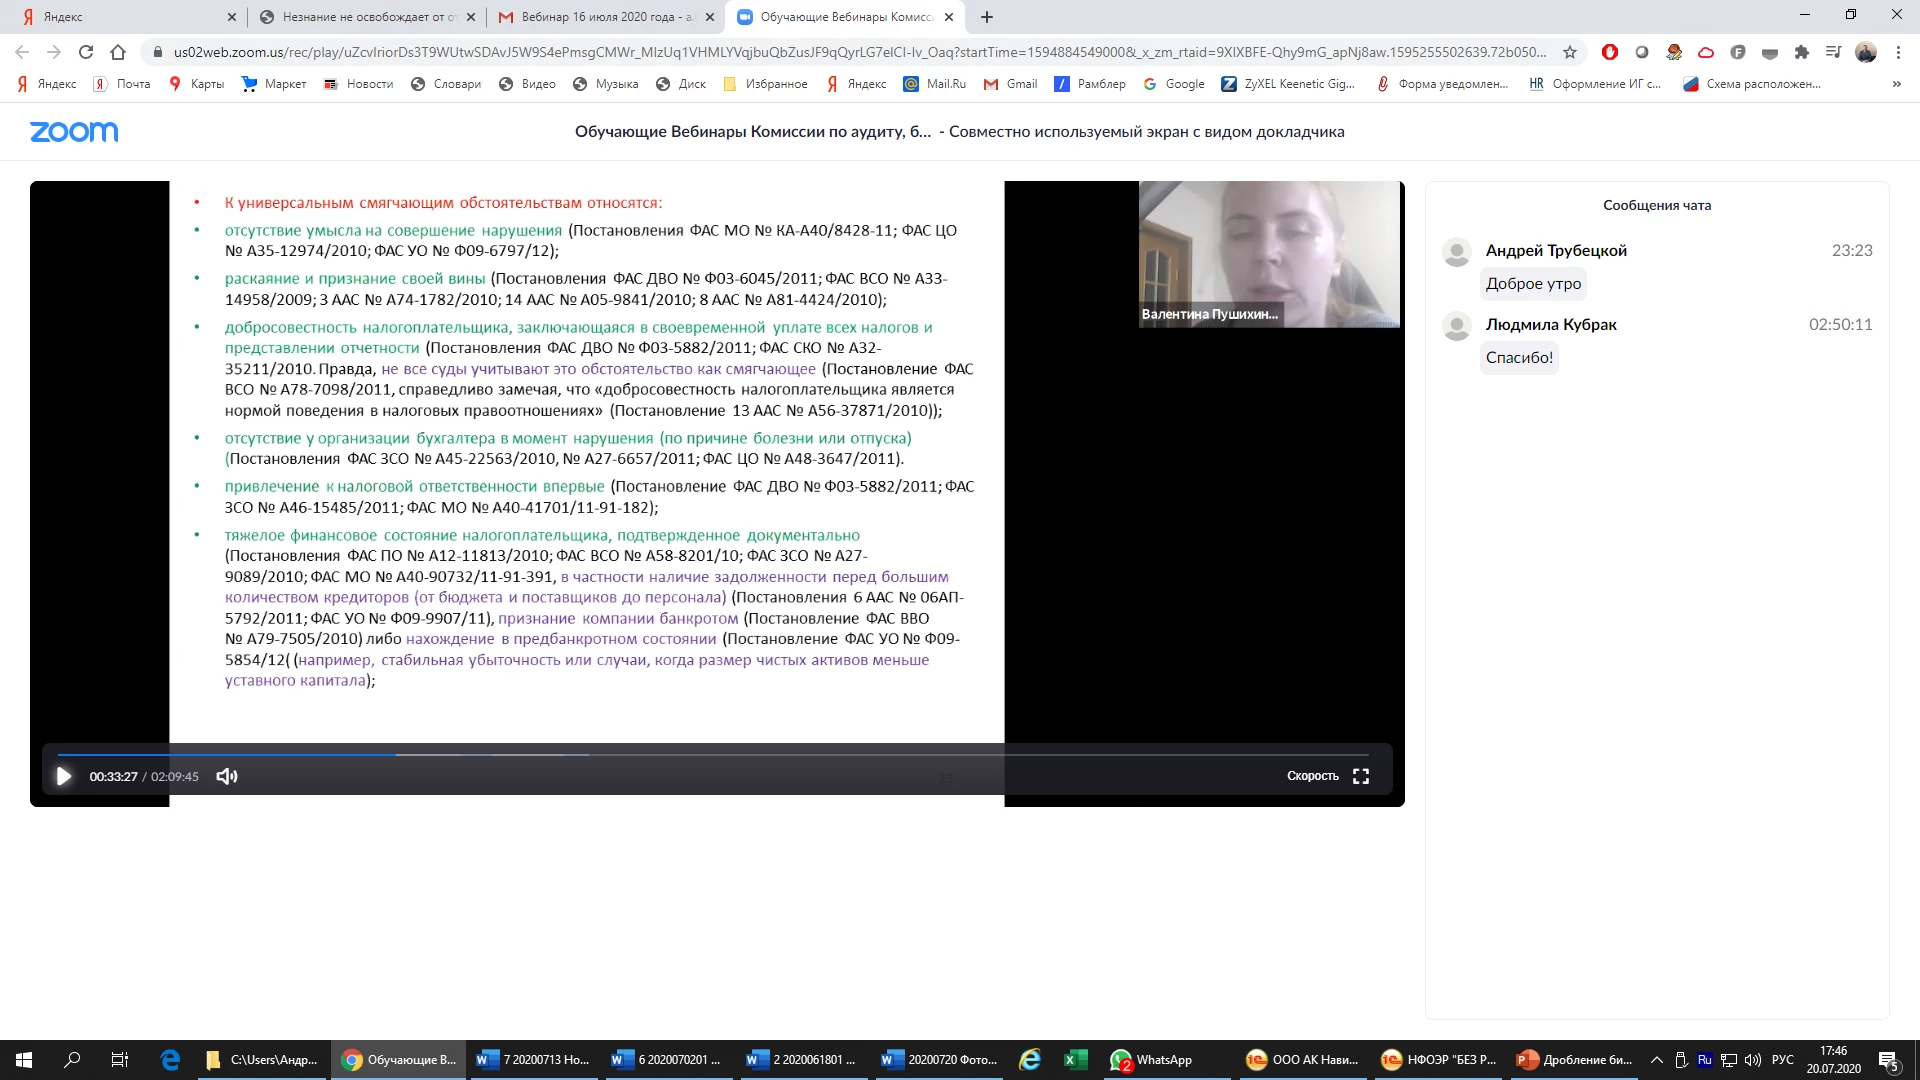Click the Zoom logo

click(74, 132)
